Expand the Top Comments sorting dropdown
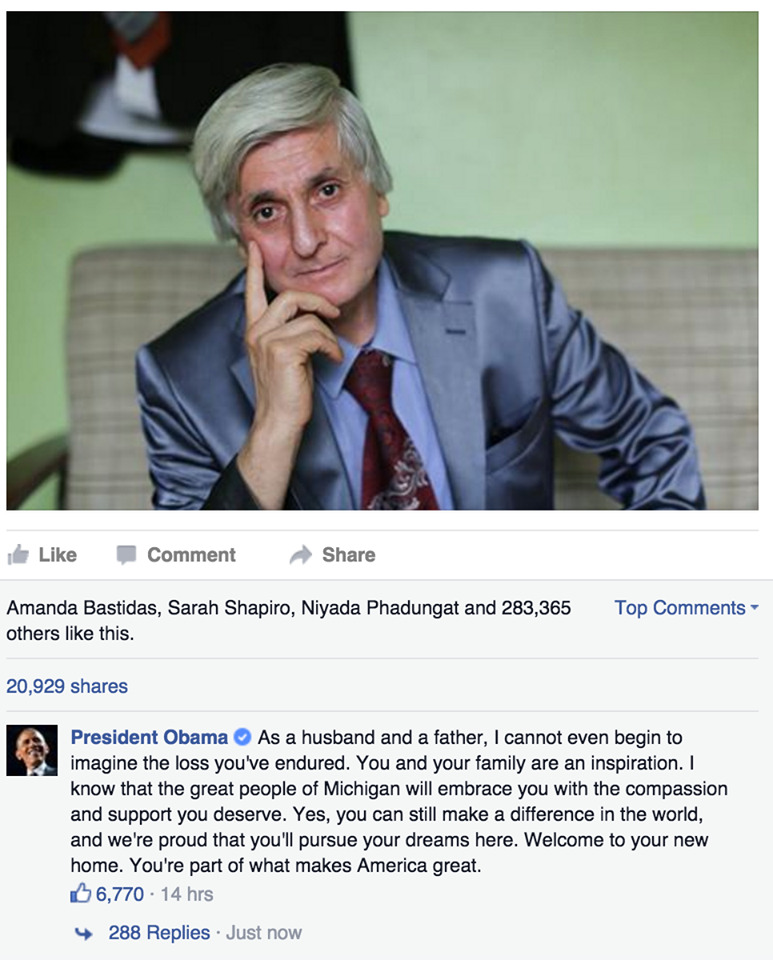This screenshot has width=773, height=960. click(687, 607)
